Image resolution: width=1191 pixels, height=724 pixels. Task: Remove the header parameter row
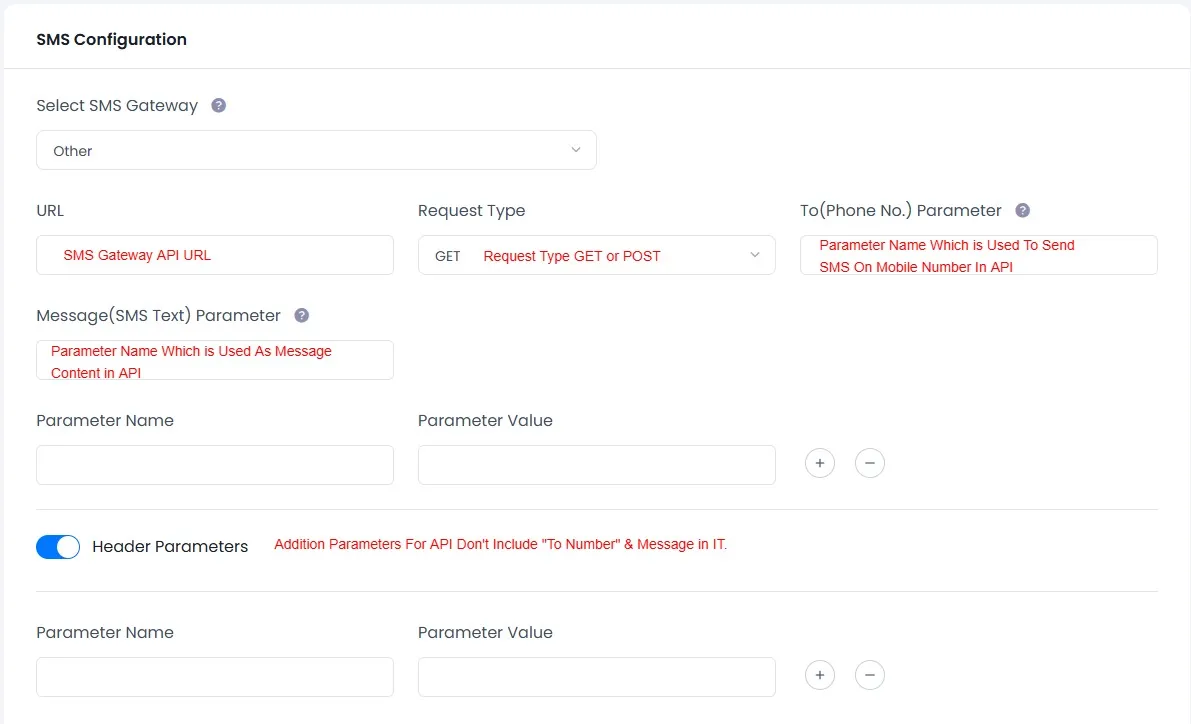[870, 675]
